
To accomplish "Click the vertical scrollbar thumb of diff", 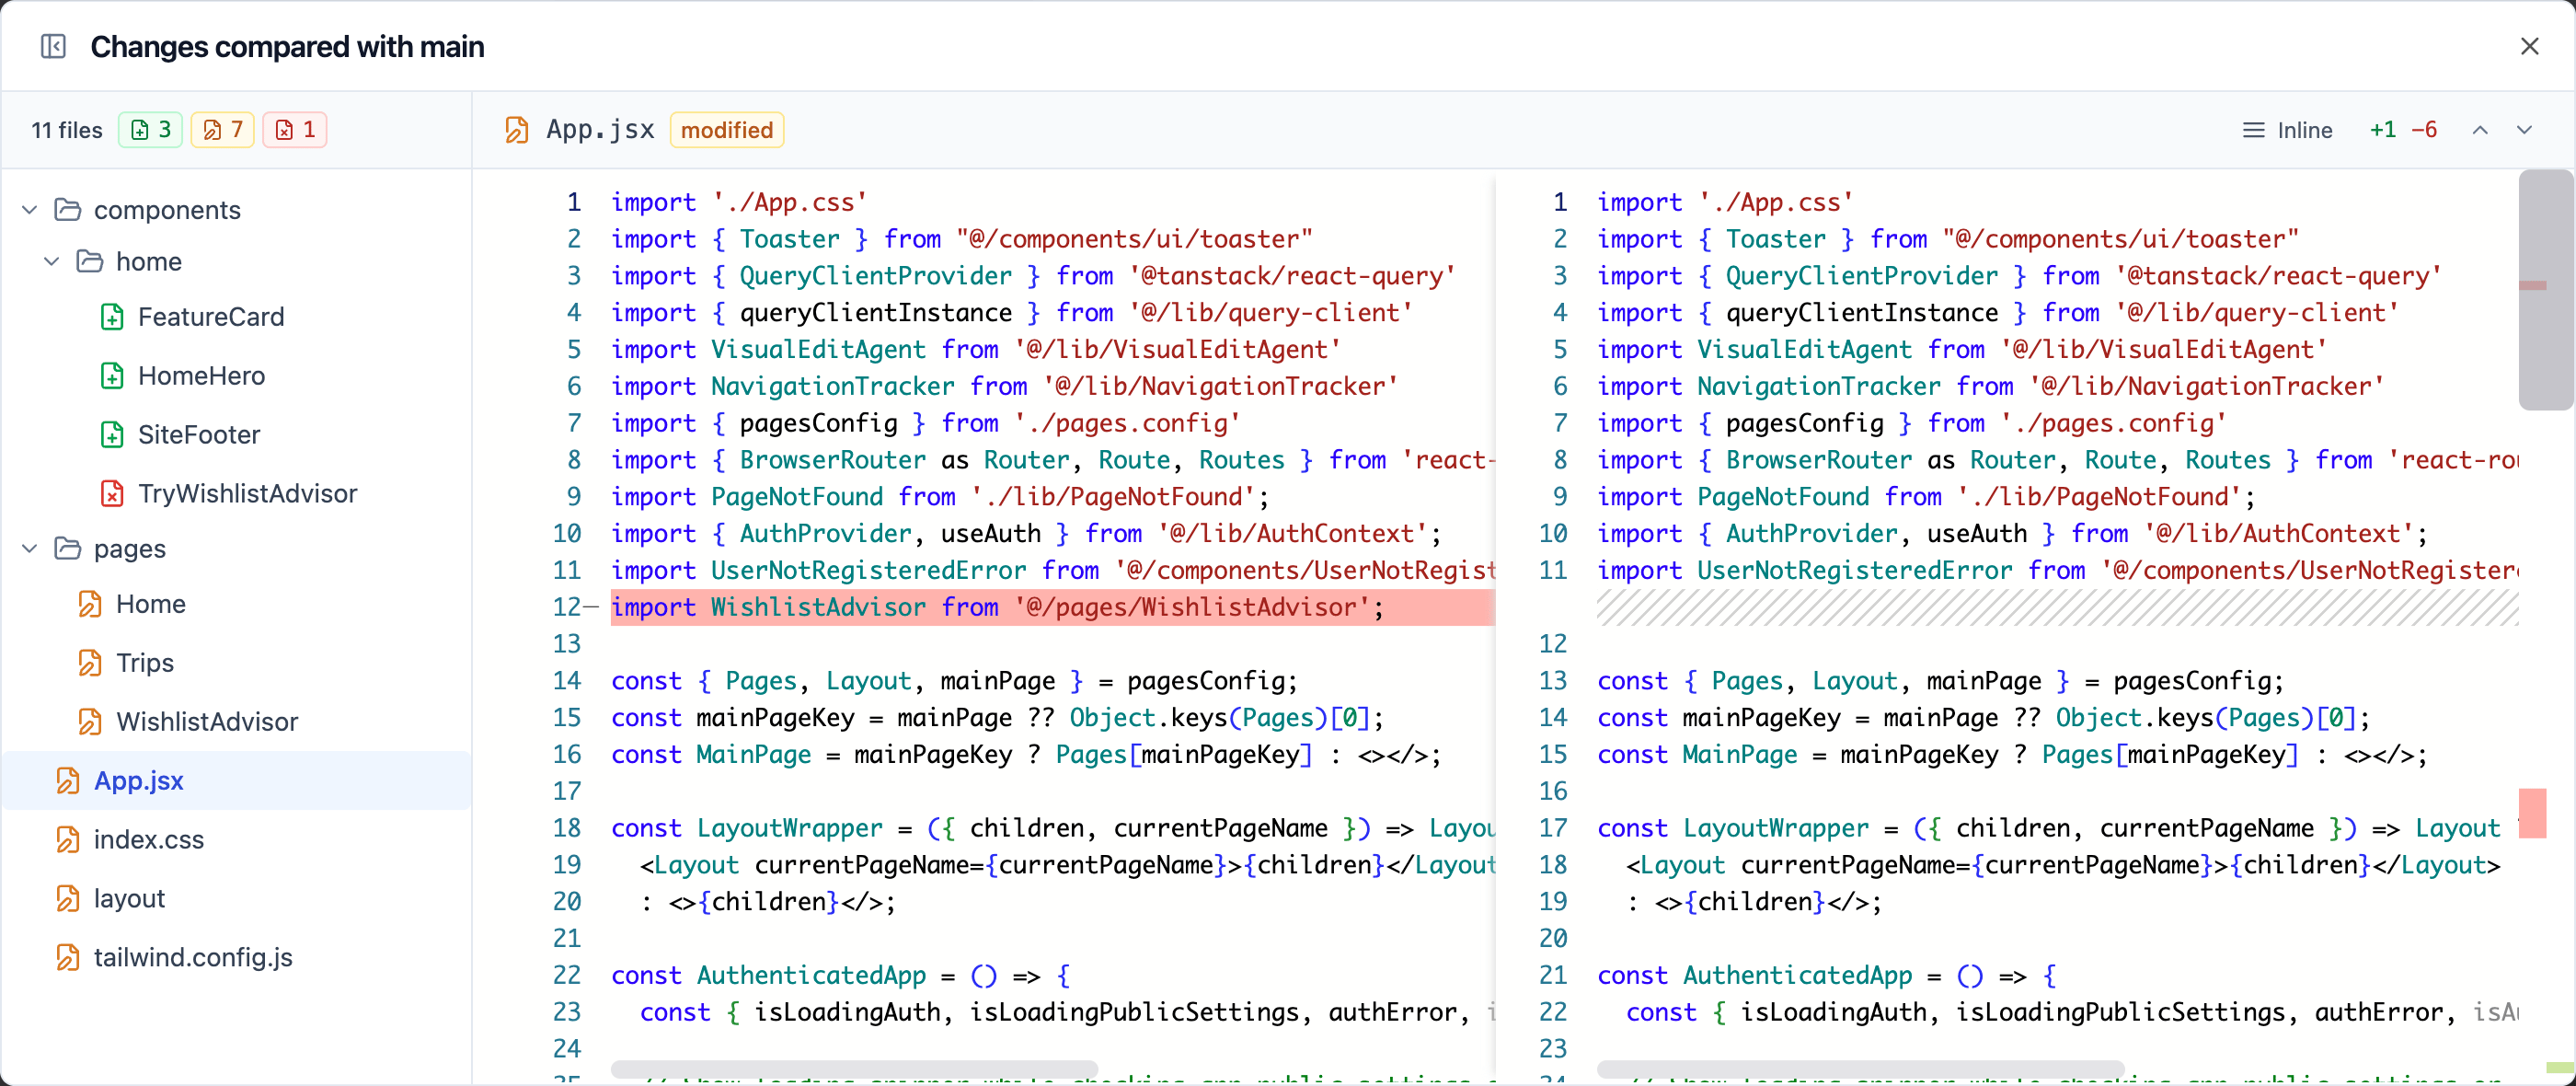I will pyautogui.click(x=2545, y=290).
